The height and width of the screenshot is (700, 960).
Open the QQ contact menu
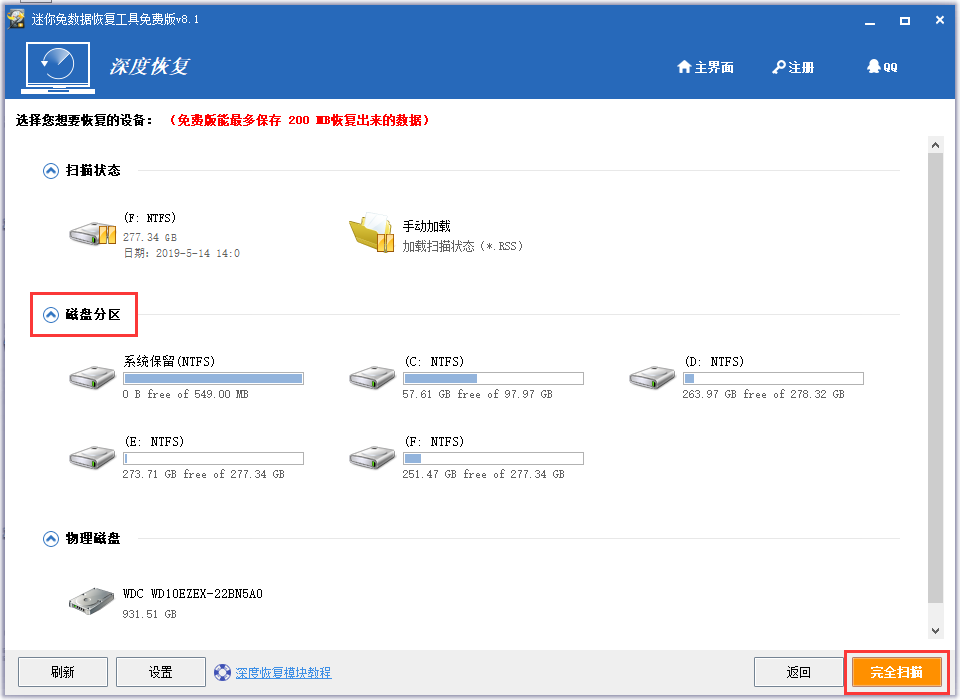(x=882, y=67)
